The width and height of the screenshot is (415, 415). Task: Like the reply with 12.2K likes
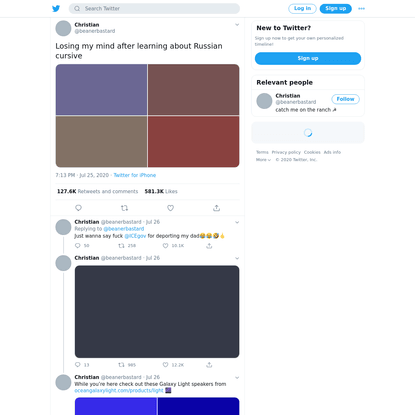(165, 365)
